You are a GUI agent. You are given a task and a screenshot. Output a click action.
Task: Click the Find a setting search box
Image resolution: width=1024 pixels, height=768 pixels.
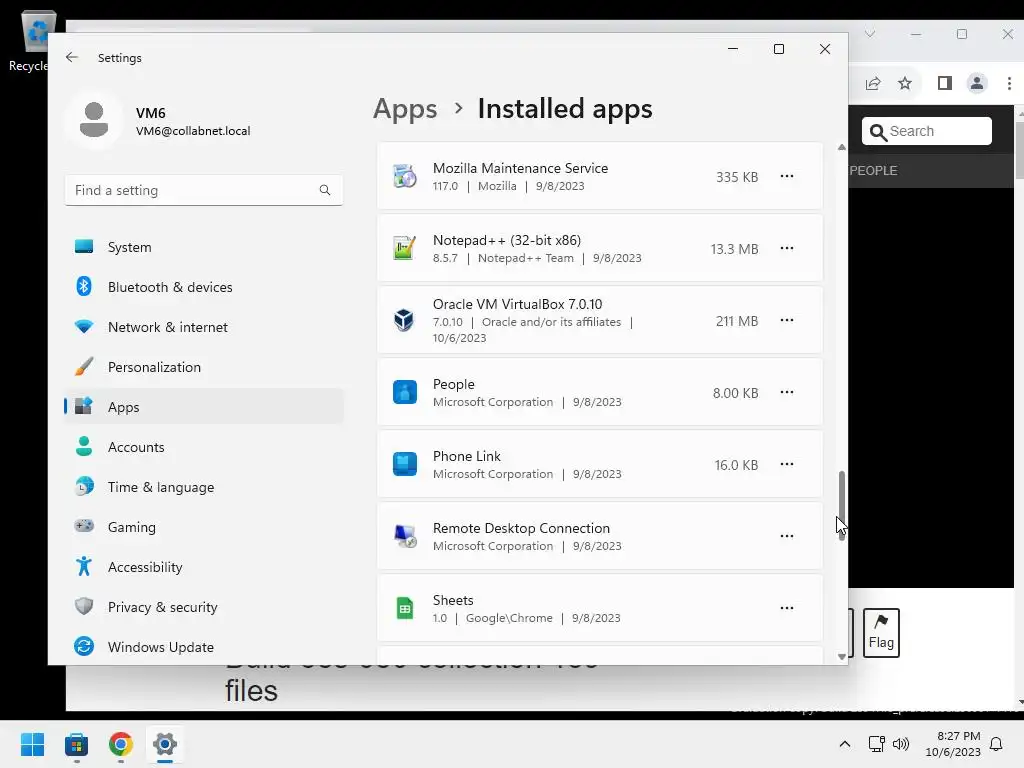coord(204,190)
